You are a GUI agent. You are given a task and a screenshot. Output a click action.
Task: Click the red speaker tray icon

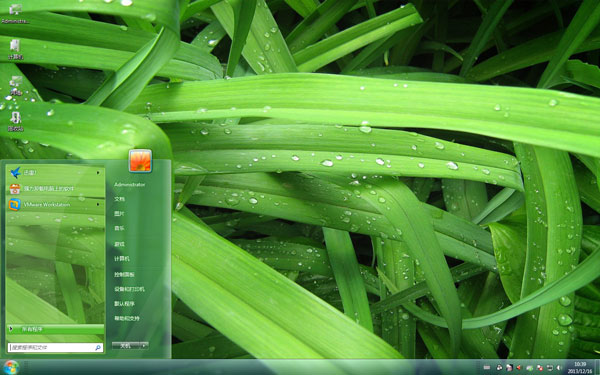[x=519, y=367]
